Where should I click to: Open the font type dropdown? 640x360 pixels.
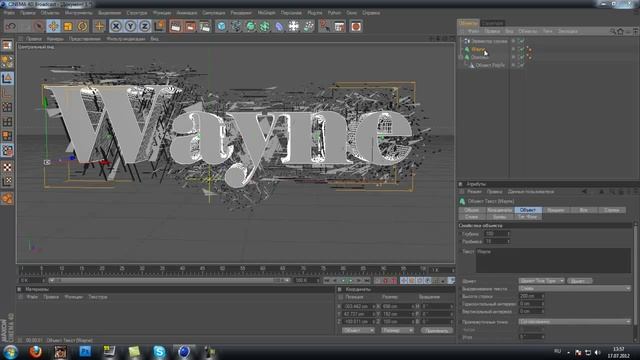(x=541, y=281)
